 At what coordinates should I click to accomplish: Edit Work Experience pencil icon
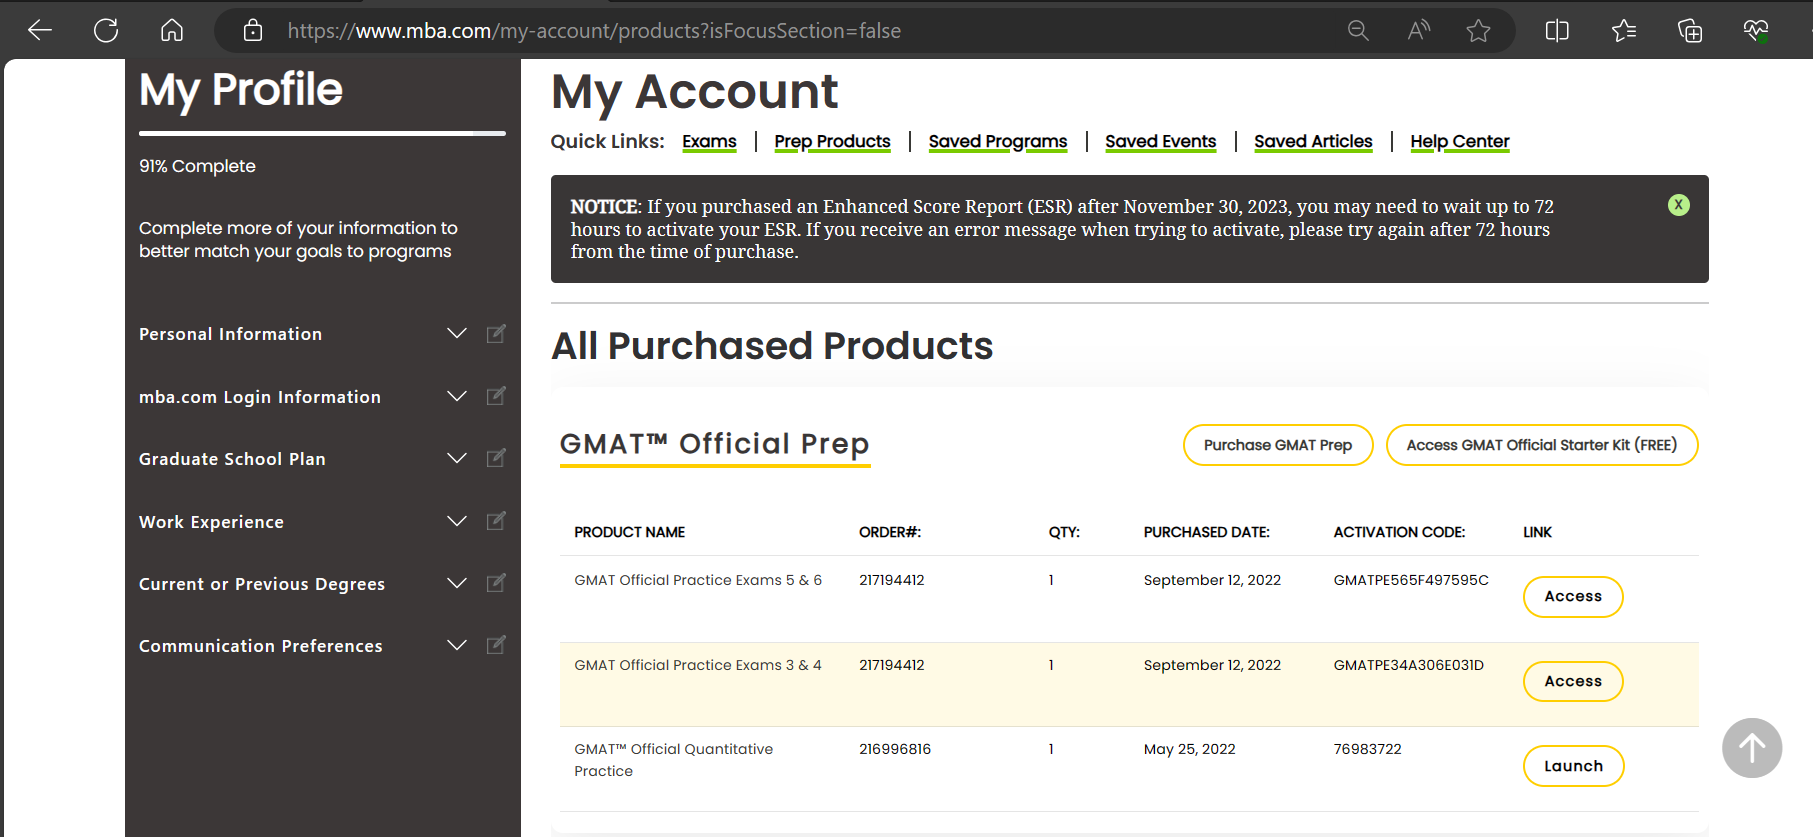pos(496,521)
